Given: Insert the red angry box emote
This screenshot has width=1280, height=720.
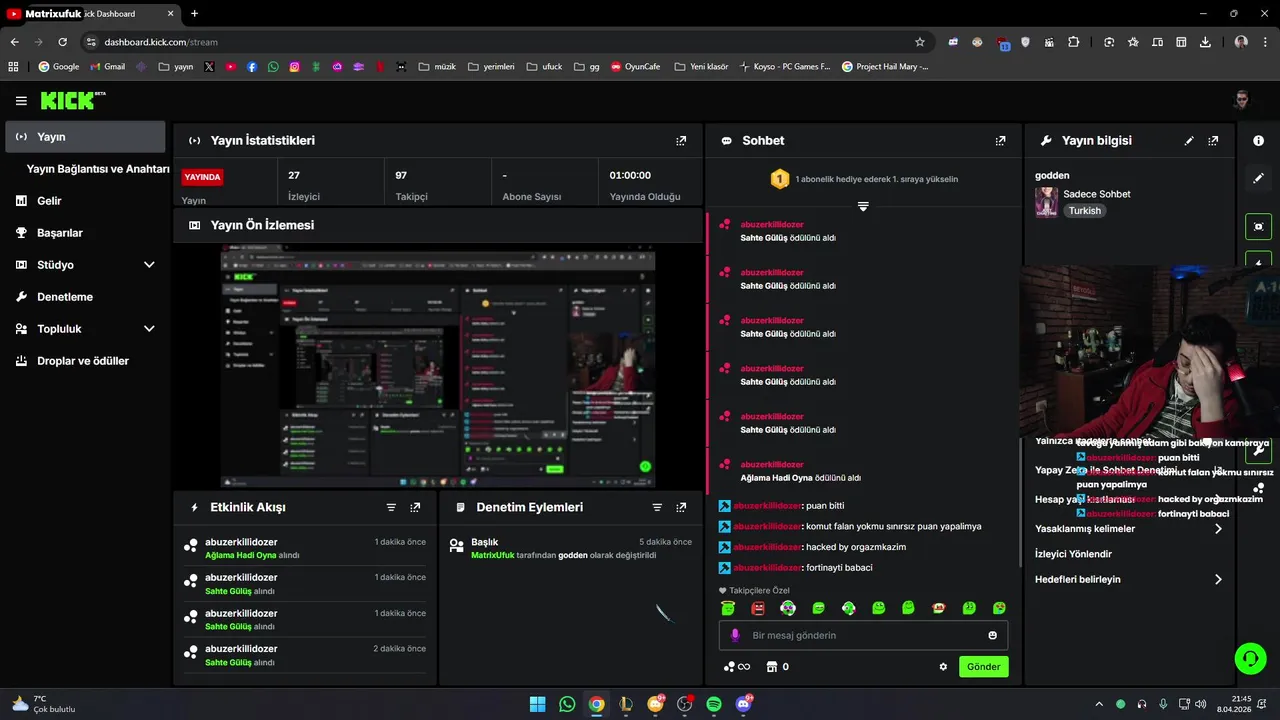Looking at the screenshot, I should coord(758,608).
